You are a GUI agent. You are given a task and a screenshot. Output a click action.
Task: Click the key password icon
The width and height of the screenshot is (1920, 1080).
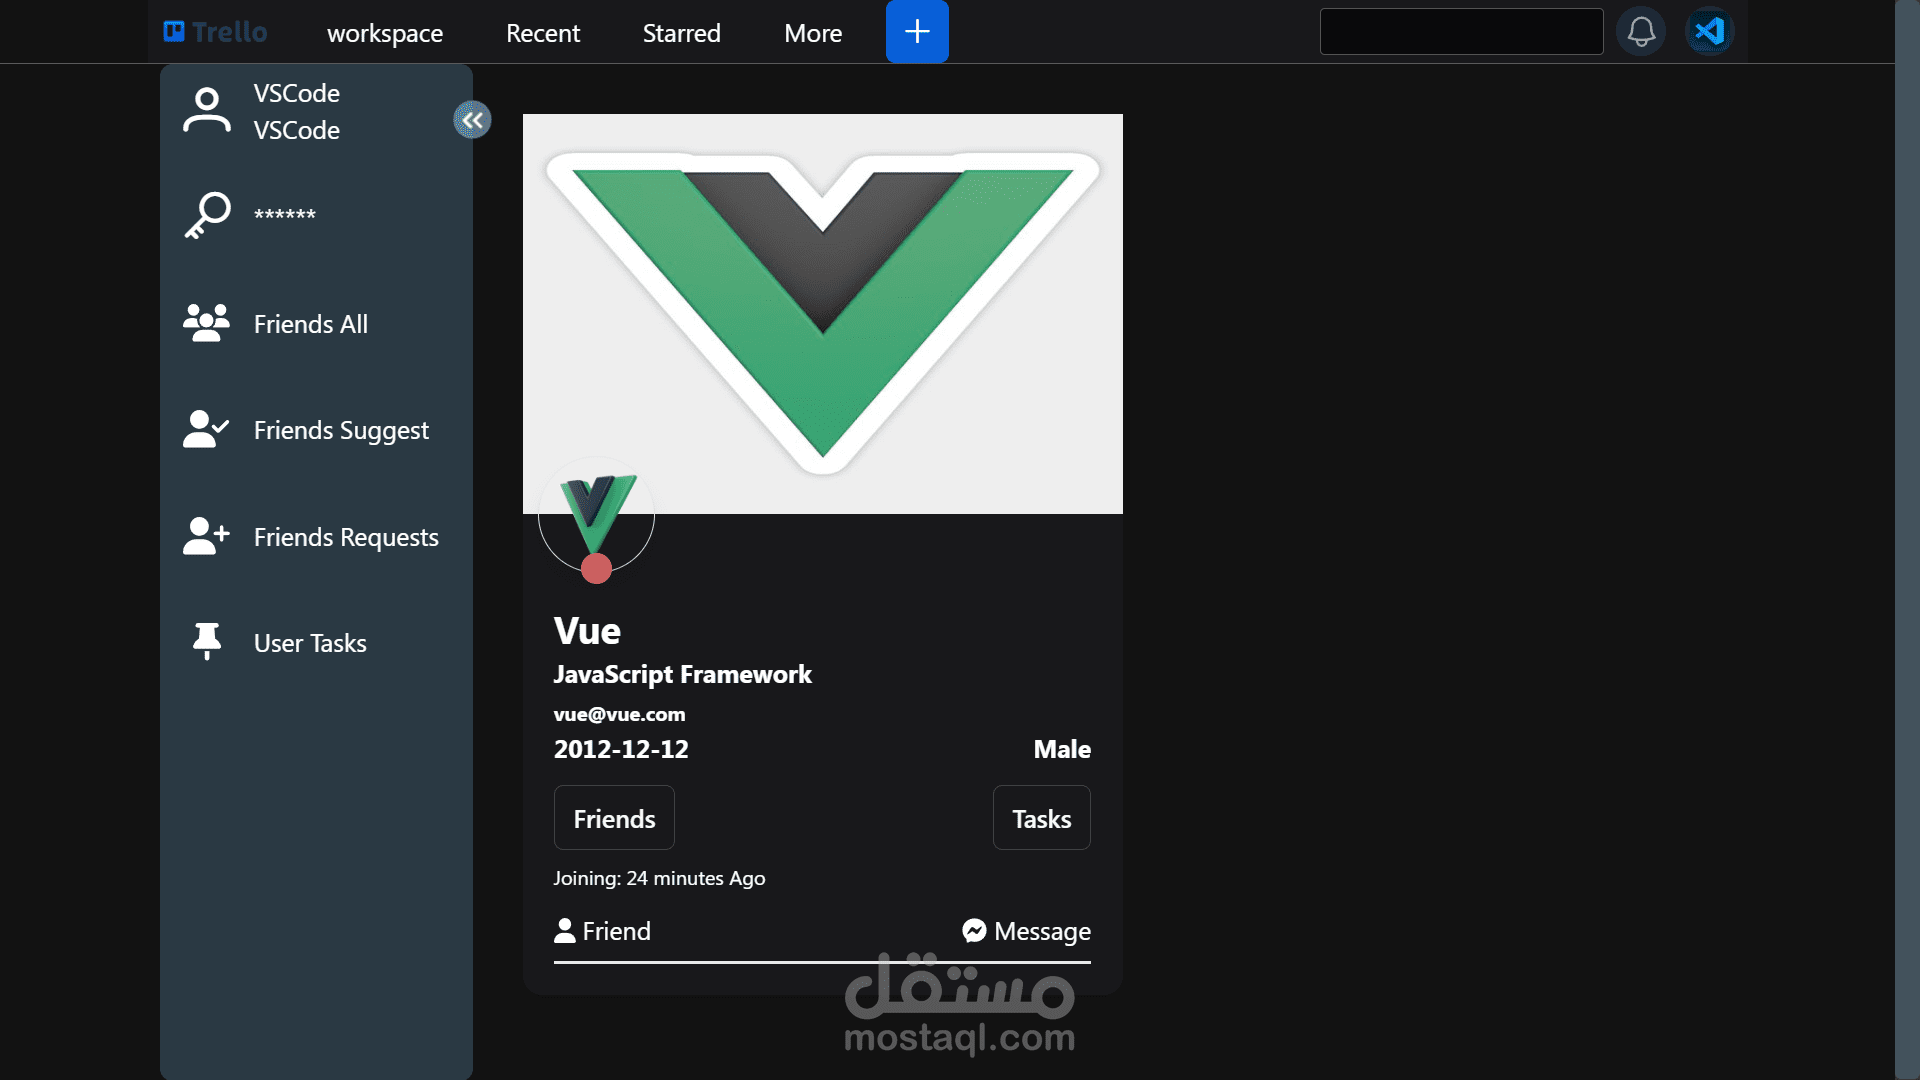207,215
